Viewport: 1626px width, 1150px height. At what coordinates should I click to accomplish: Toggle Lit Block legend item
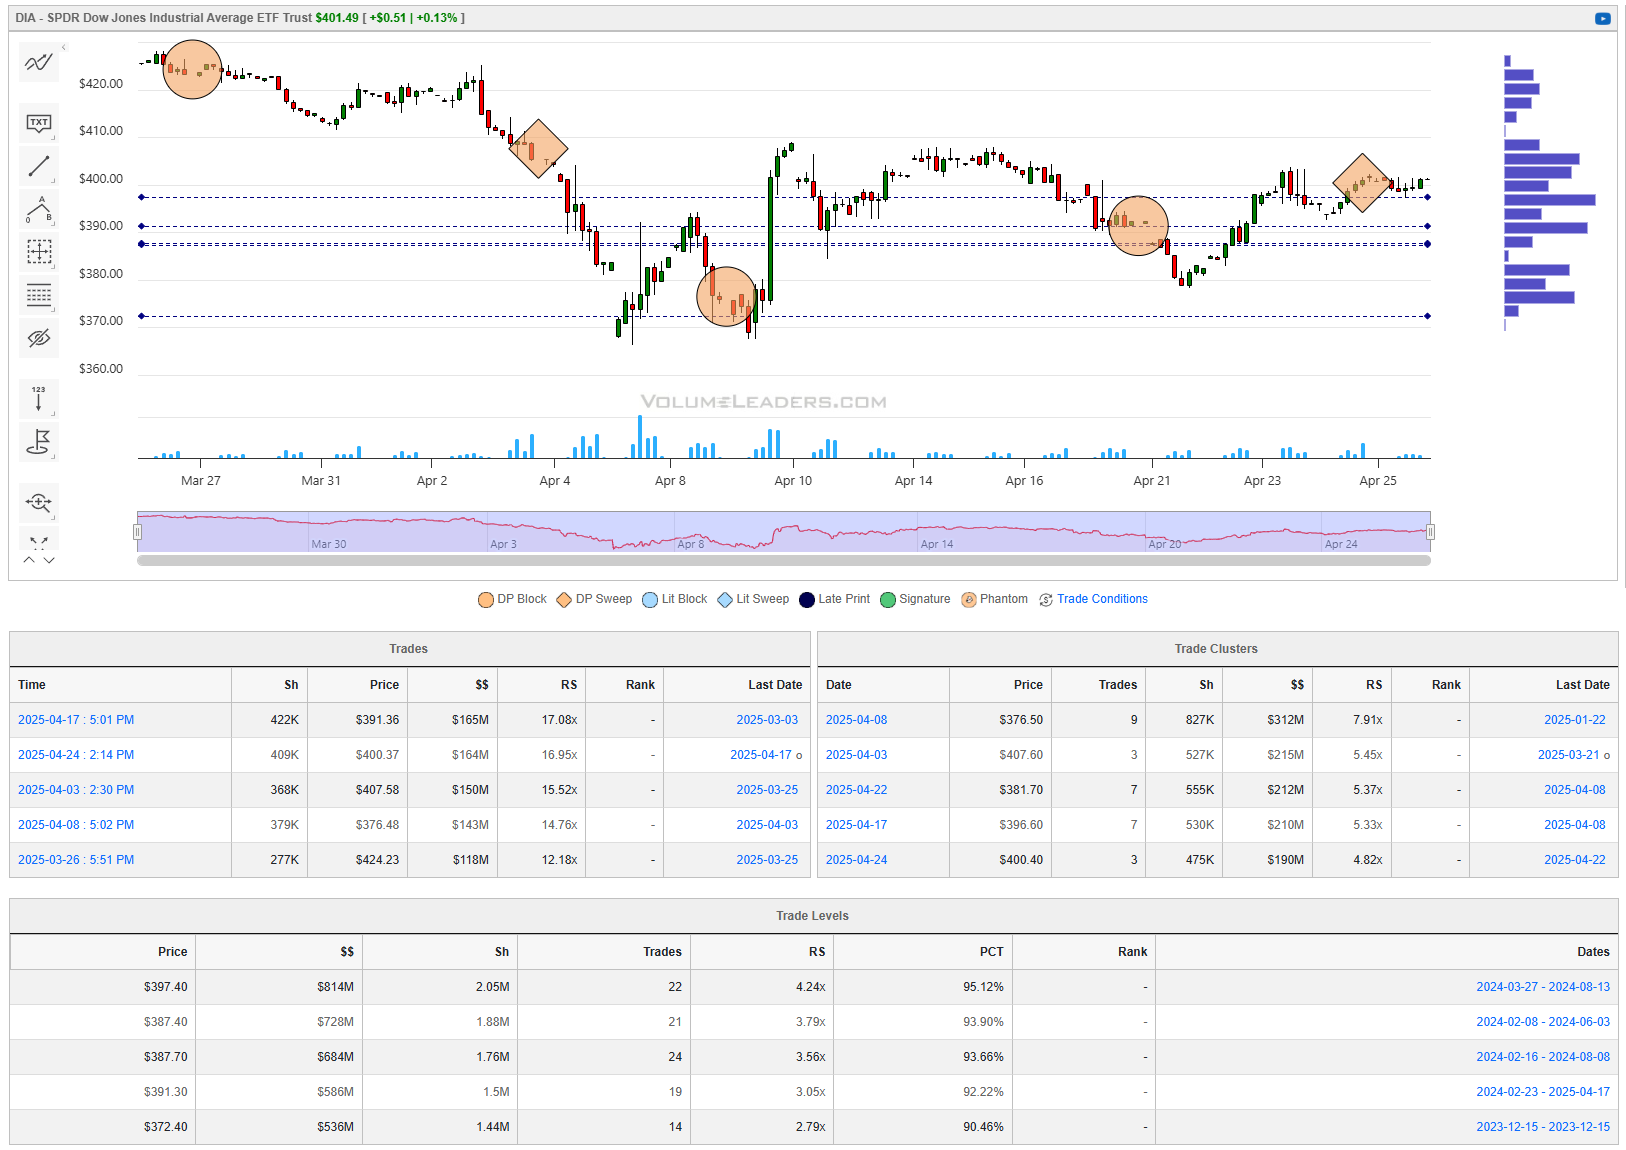coord(674,599)
